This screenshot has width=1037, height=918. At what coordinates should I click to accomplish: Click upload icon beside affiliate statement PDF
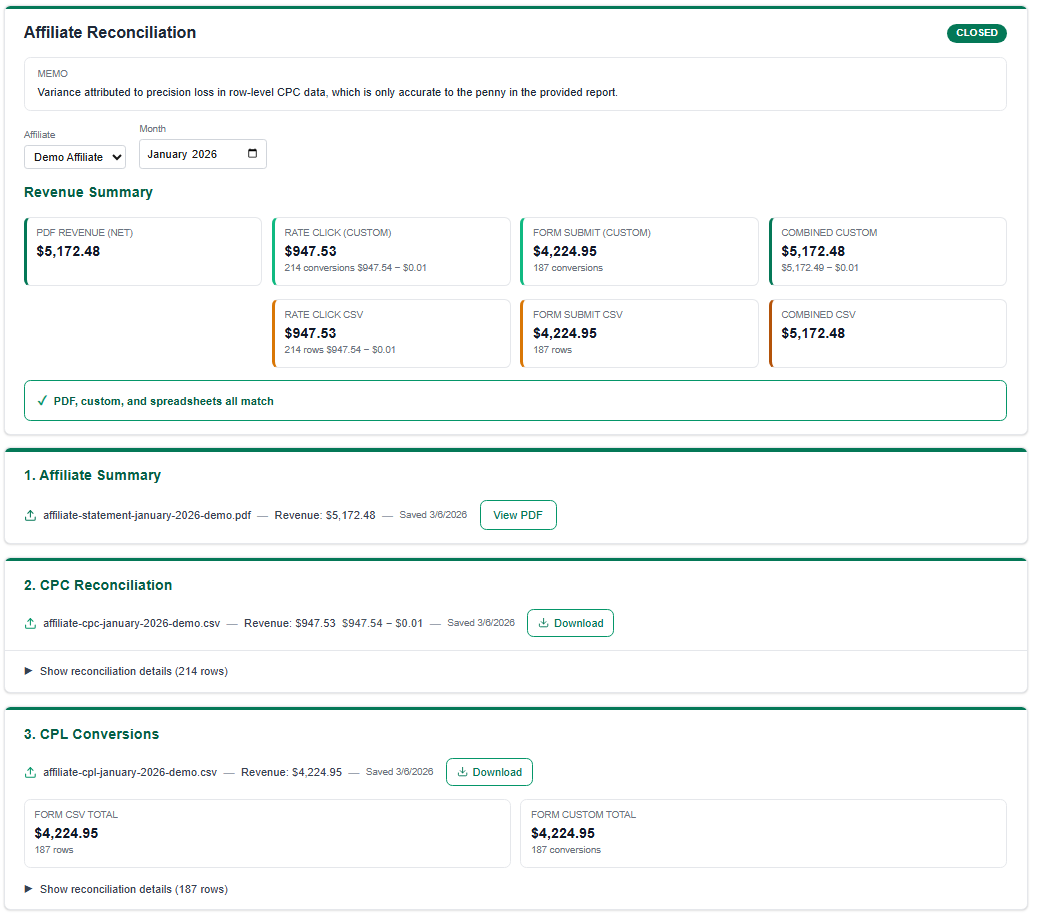point(30,516)
